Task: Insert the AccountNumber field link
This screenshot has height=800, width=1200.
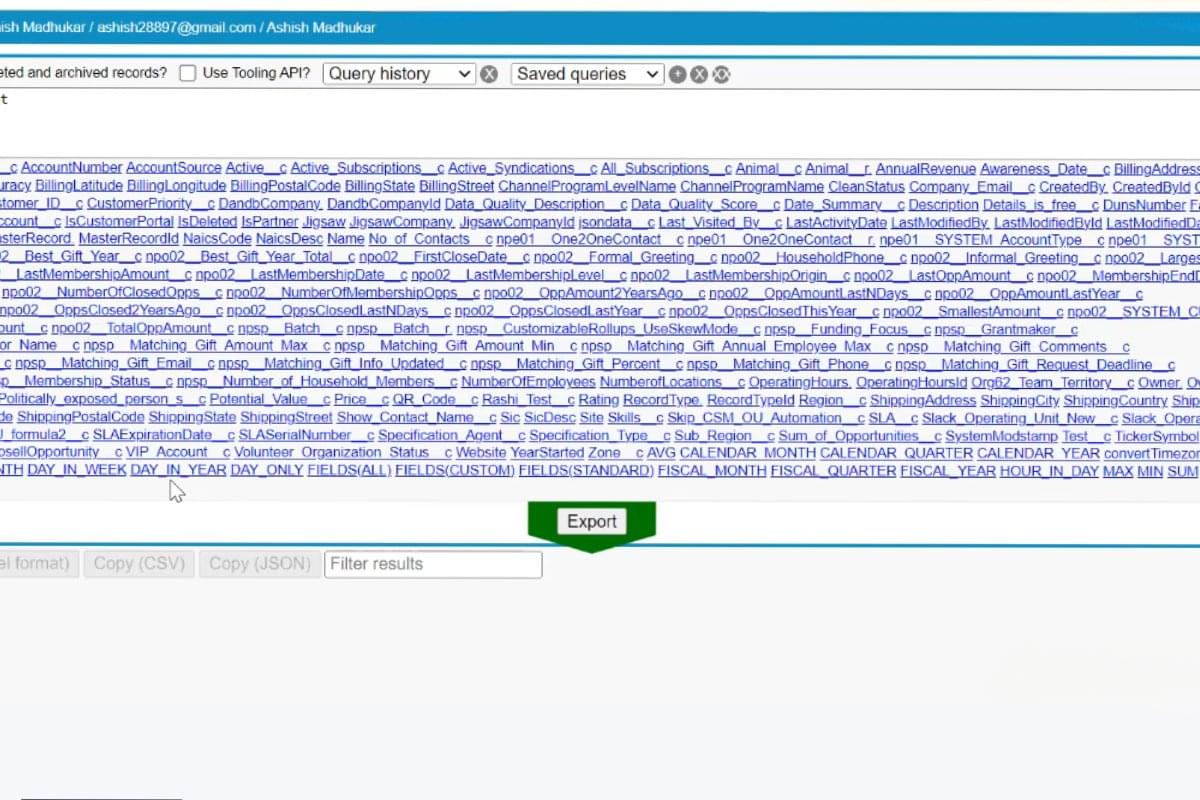Action: (x=71, y=168)
